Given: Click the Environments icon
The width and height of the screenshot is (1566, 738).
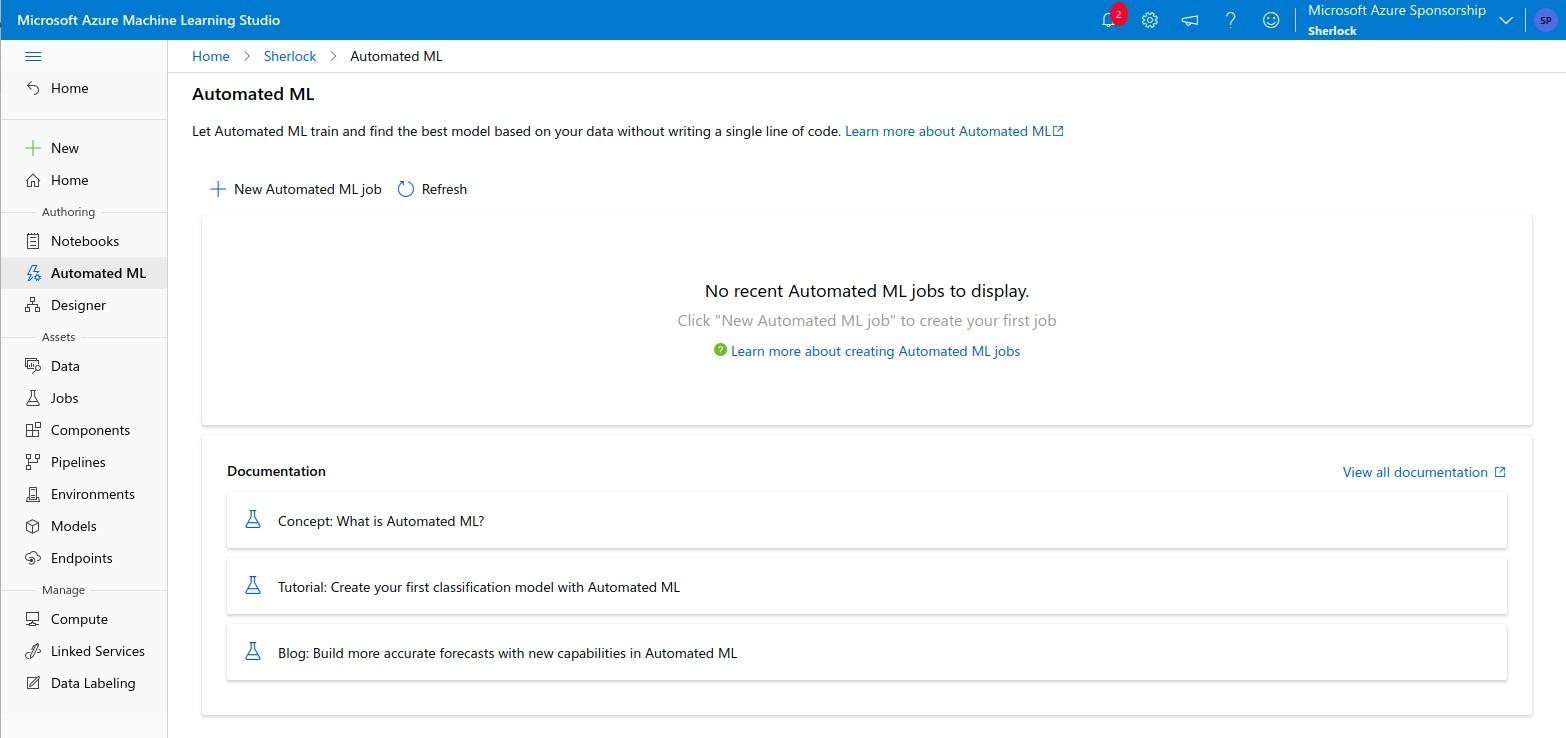Looking at the screenshot, I should coord(33,494).
